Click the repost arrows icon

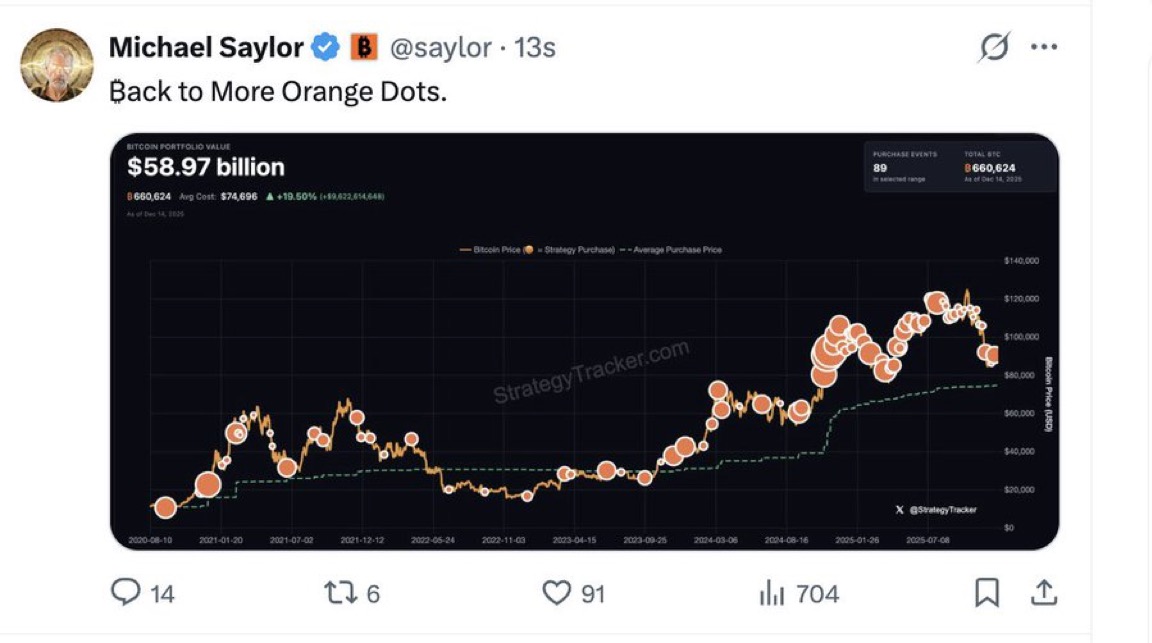[x=340, y=593]
